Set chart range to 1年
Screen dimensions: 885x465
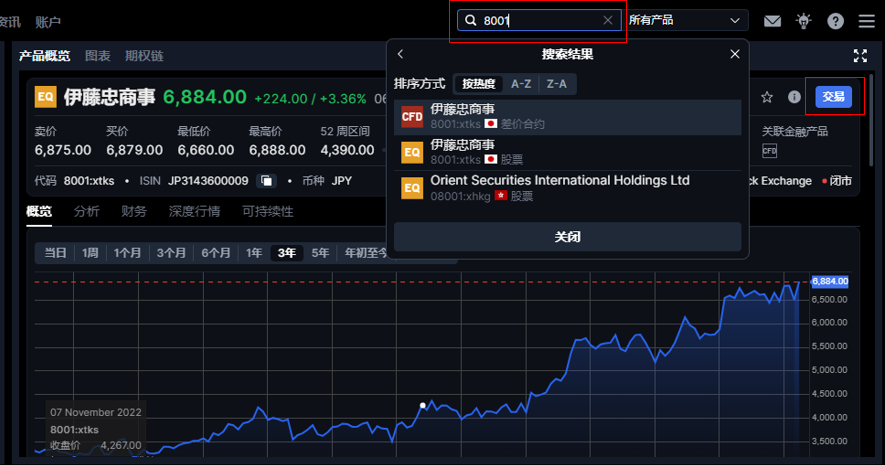[254, 253]
